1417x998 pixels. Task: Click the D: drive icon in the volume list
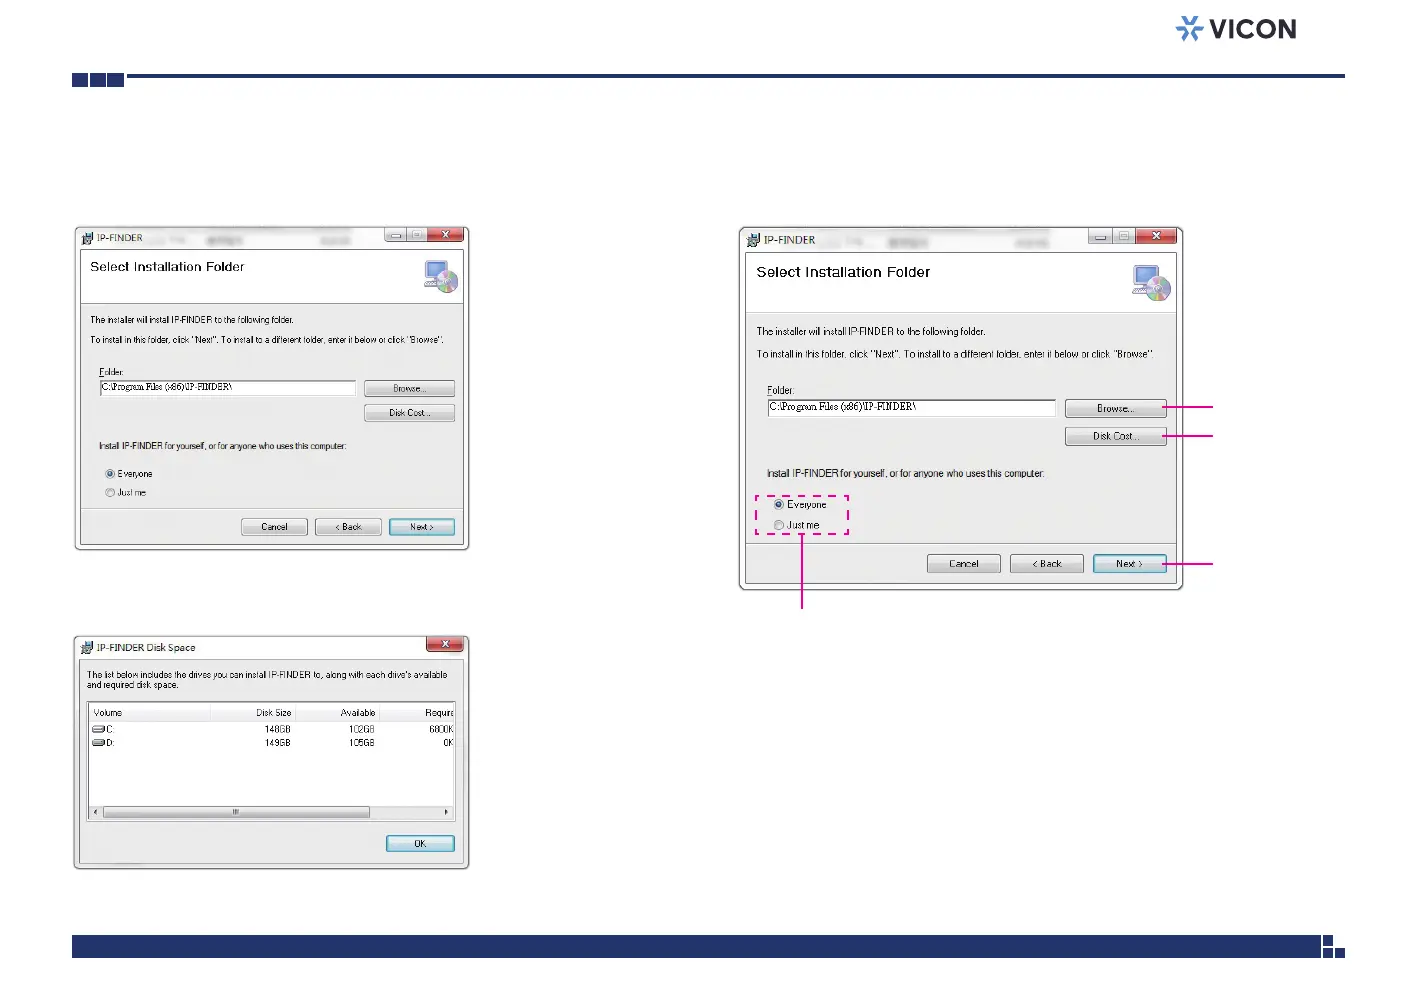pos(98,743)
